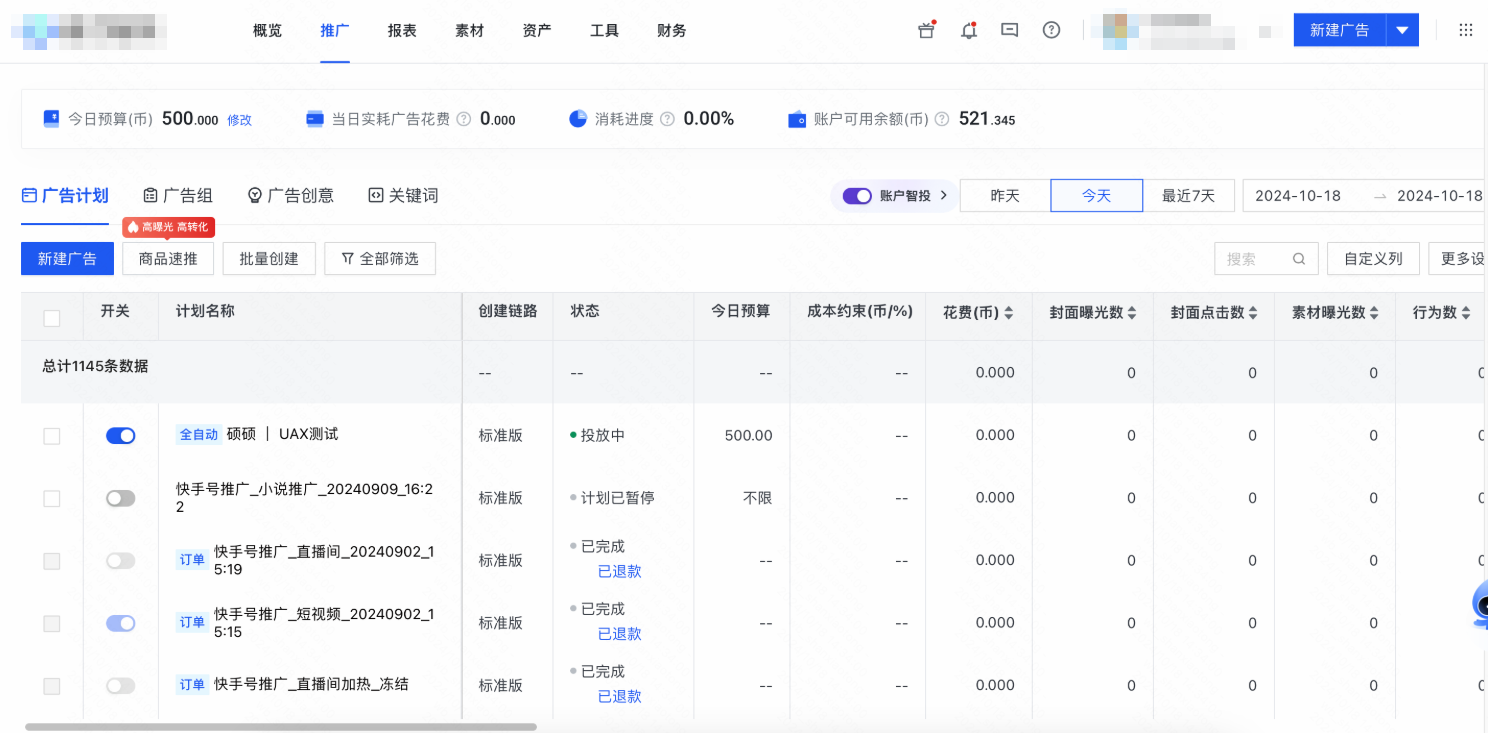Click the magnifier icon in the search box

pos(1298,258)
